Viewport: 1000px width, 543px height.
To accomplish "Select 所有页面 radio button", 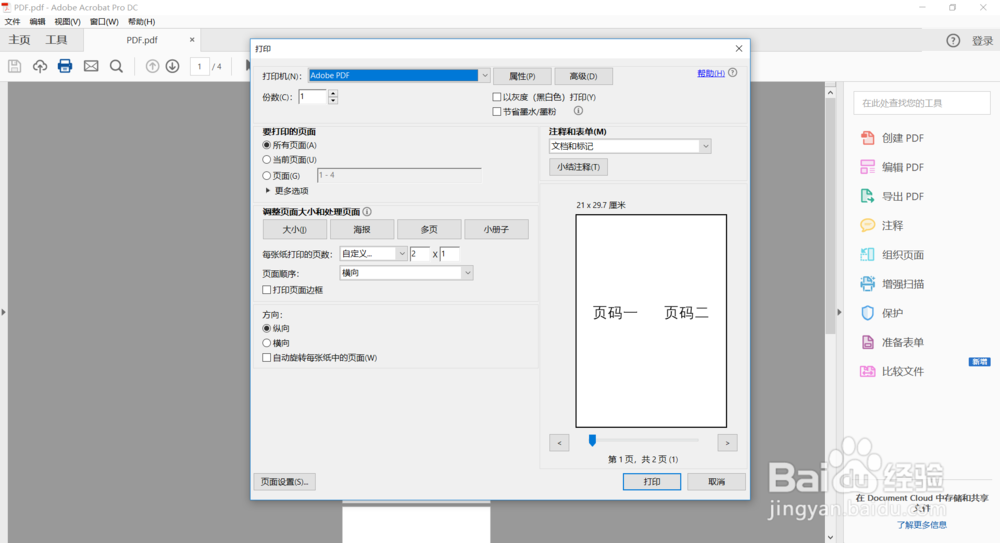I will click(x=267, y=145).
